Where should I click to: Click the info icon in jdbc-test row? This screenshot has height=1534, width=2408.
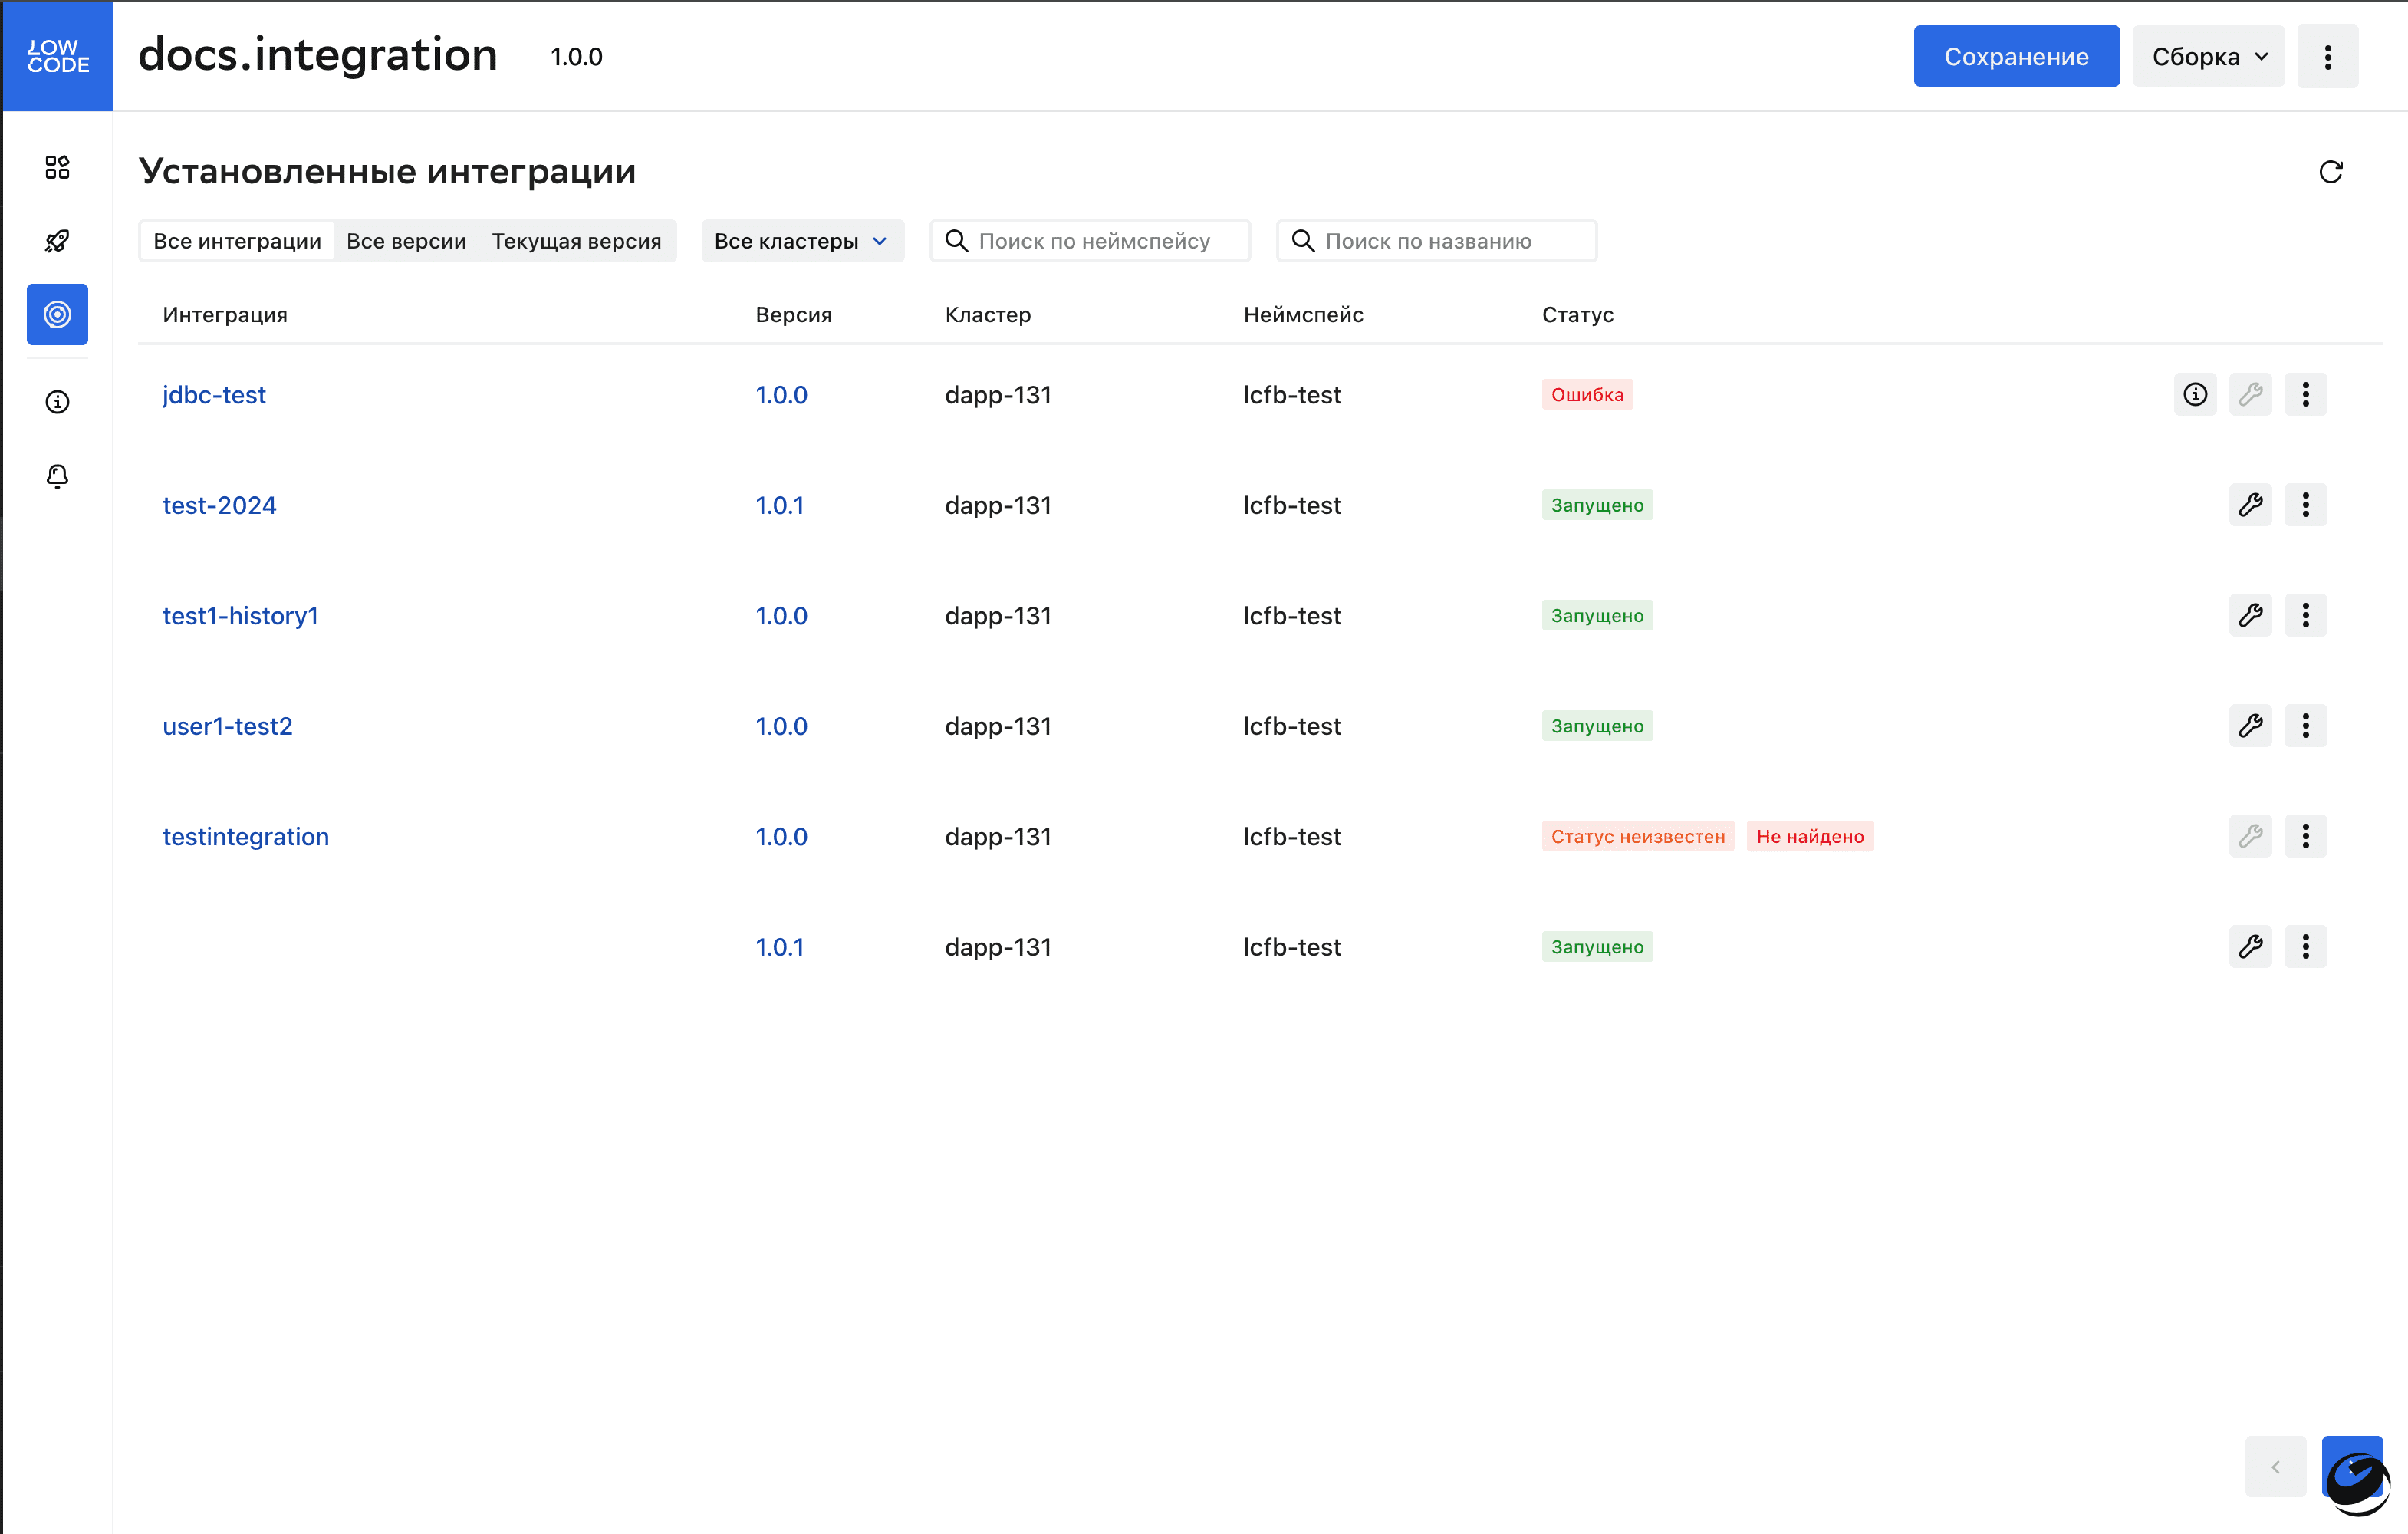(x=2195, y=394)
